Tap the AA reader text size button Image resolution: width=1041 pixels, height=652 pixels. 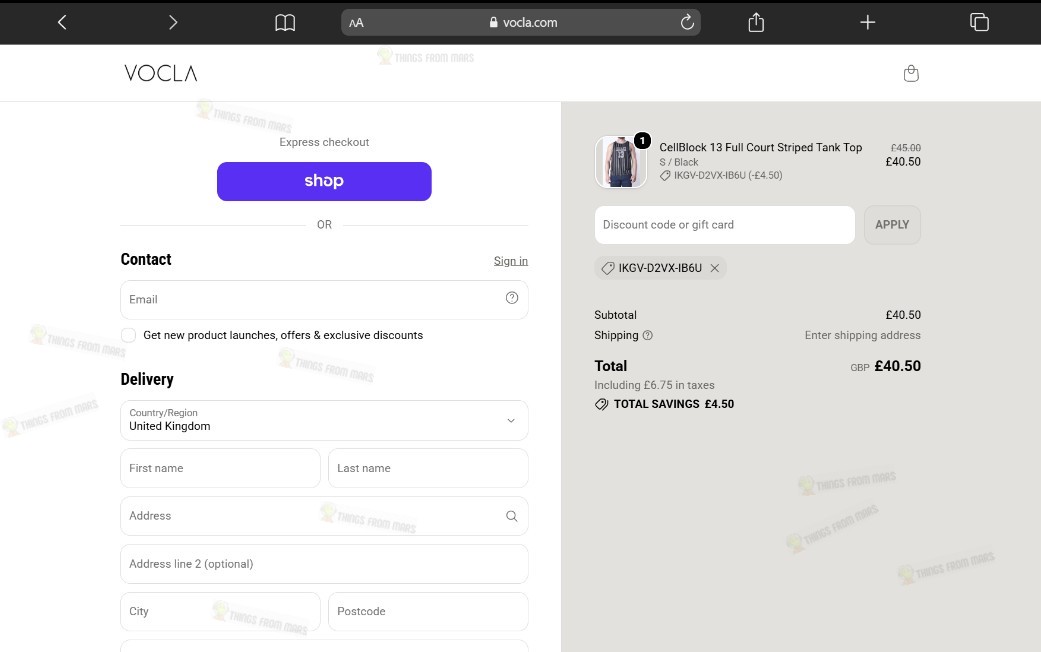(x=357, y=23)
